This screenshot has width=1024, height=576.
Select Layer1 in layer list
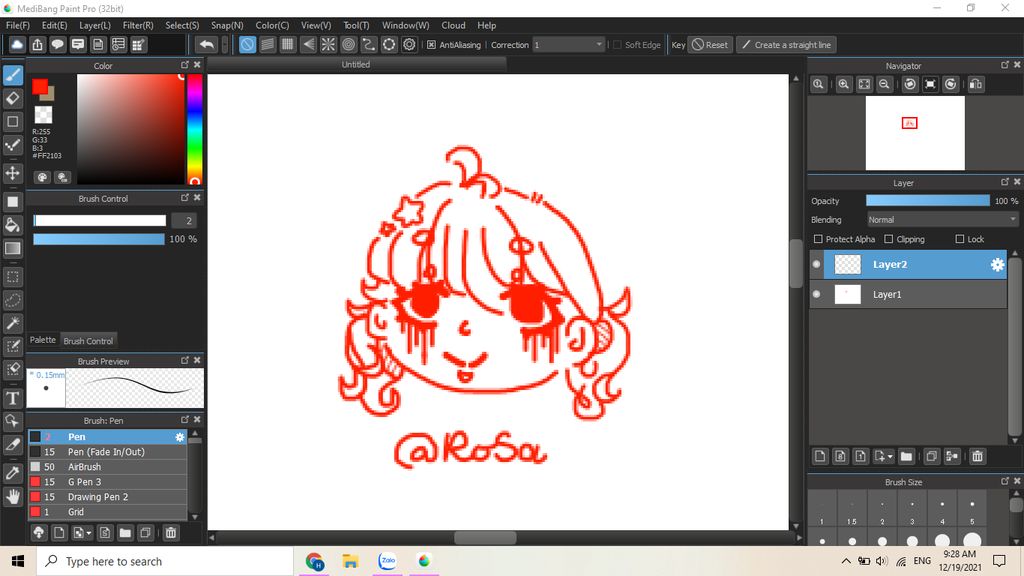(x=908, y=295)
